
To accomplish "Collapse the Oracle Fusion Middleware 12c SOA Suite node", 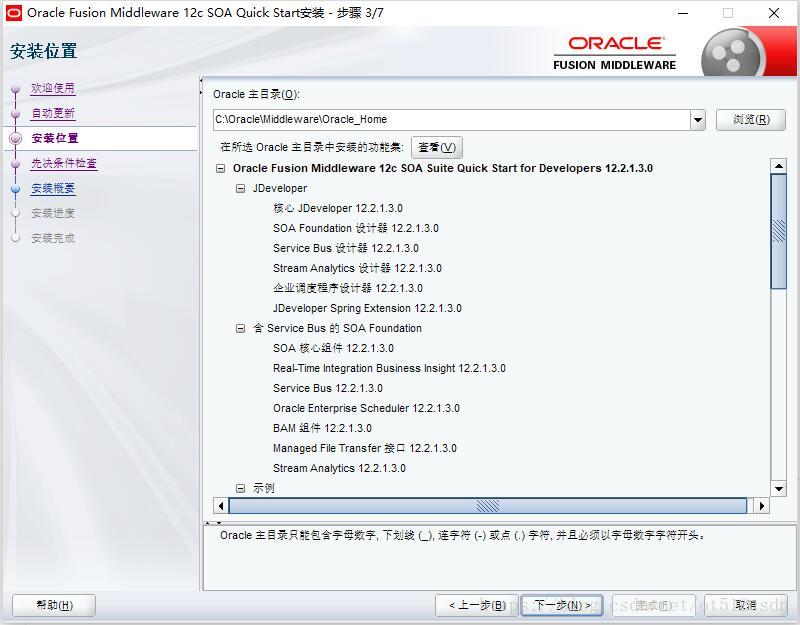I will pyautogui.click(x=220, y=168).
